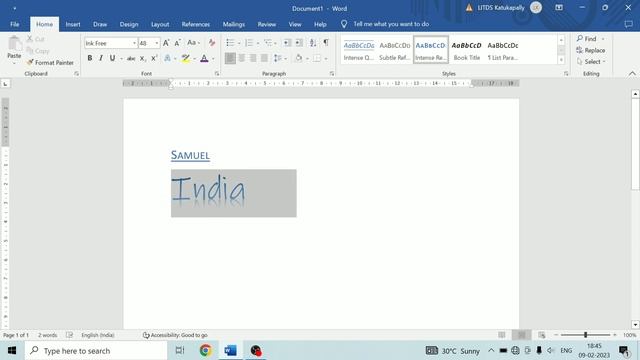Click the Copy command
The image size is (640, 360).
point(38,51)
